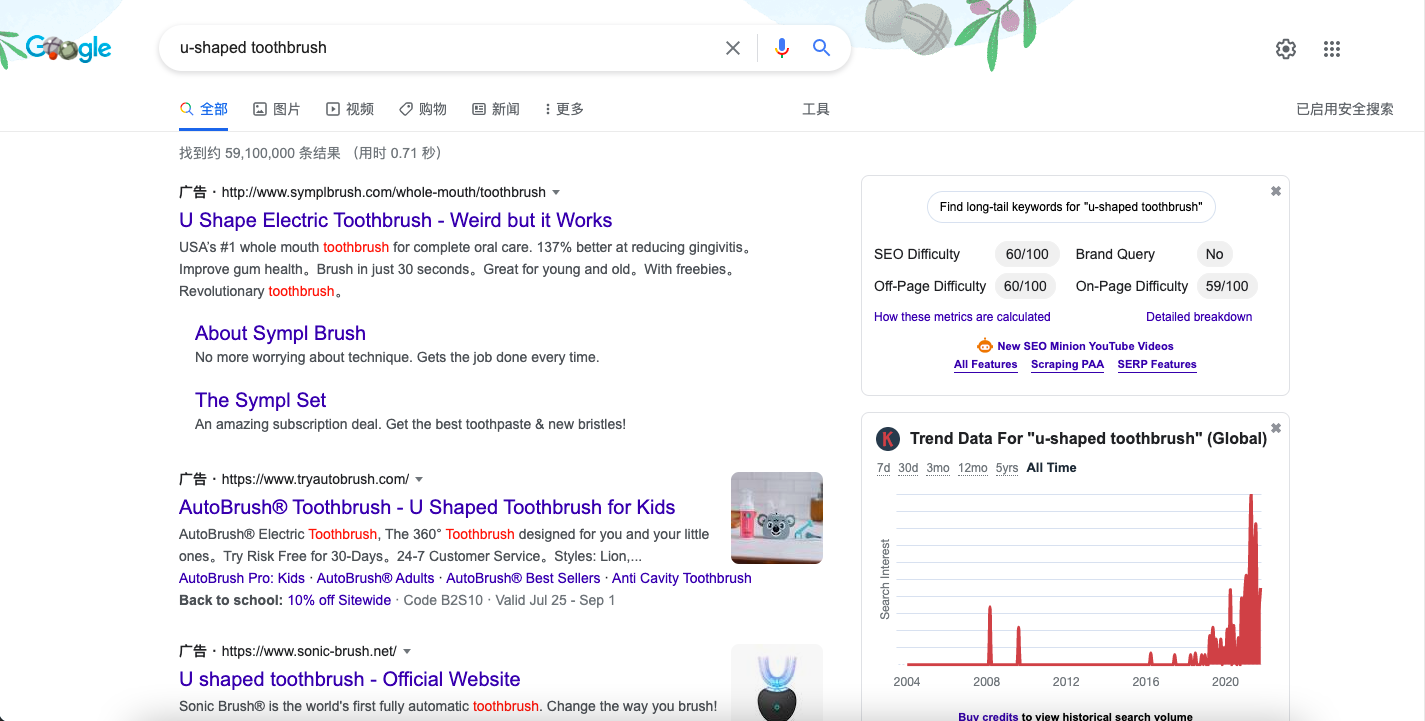The width and height of the screenshot is (1425, 721).
Task: Open the Scraping PAA link
Action: tap(1068, 364)
